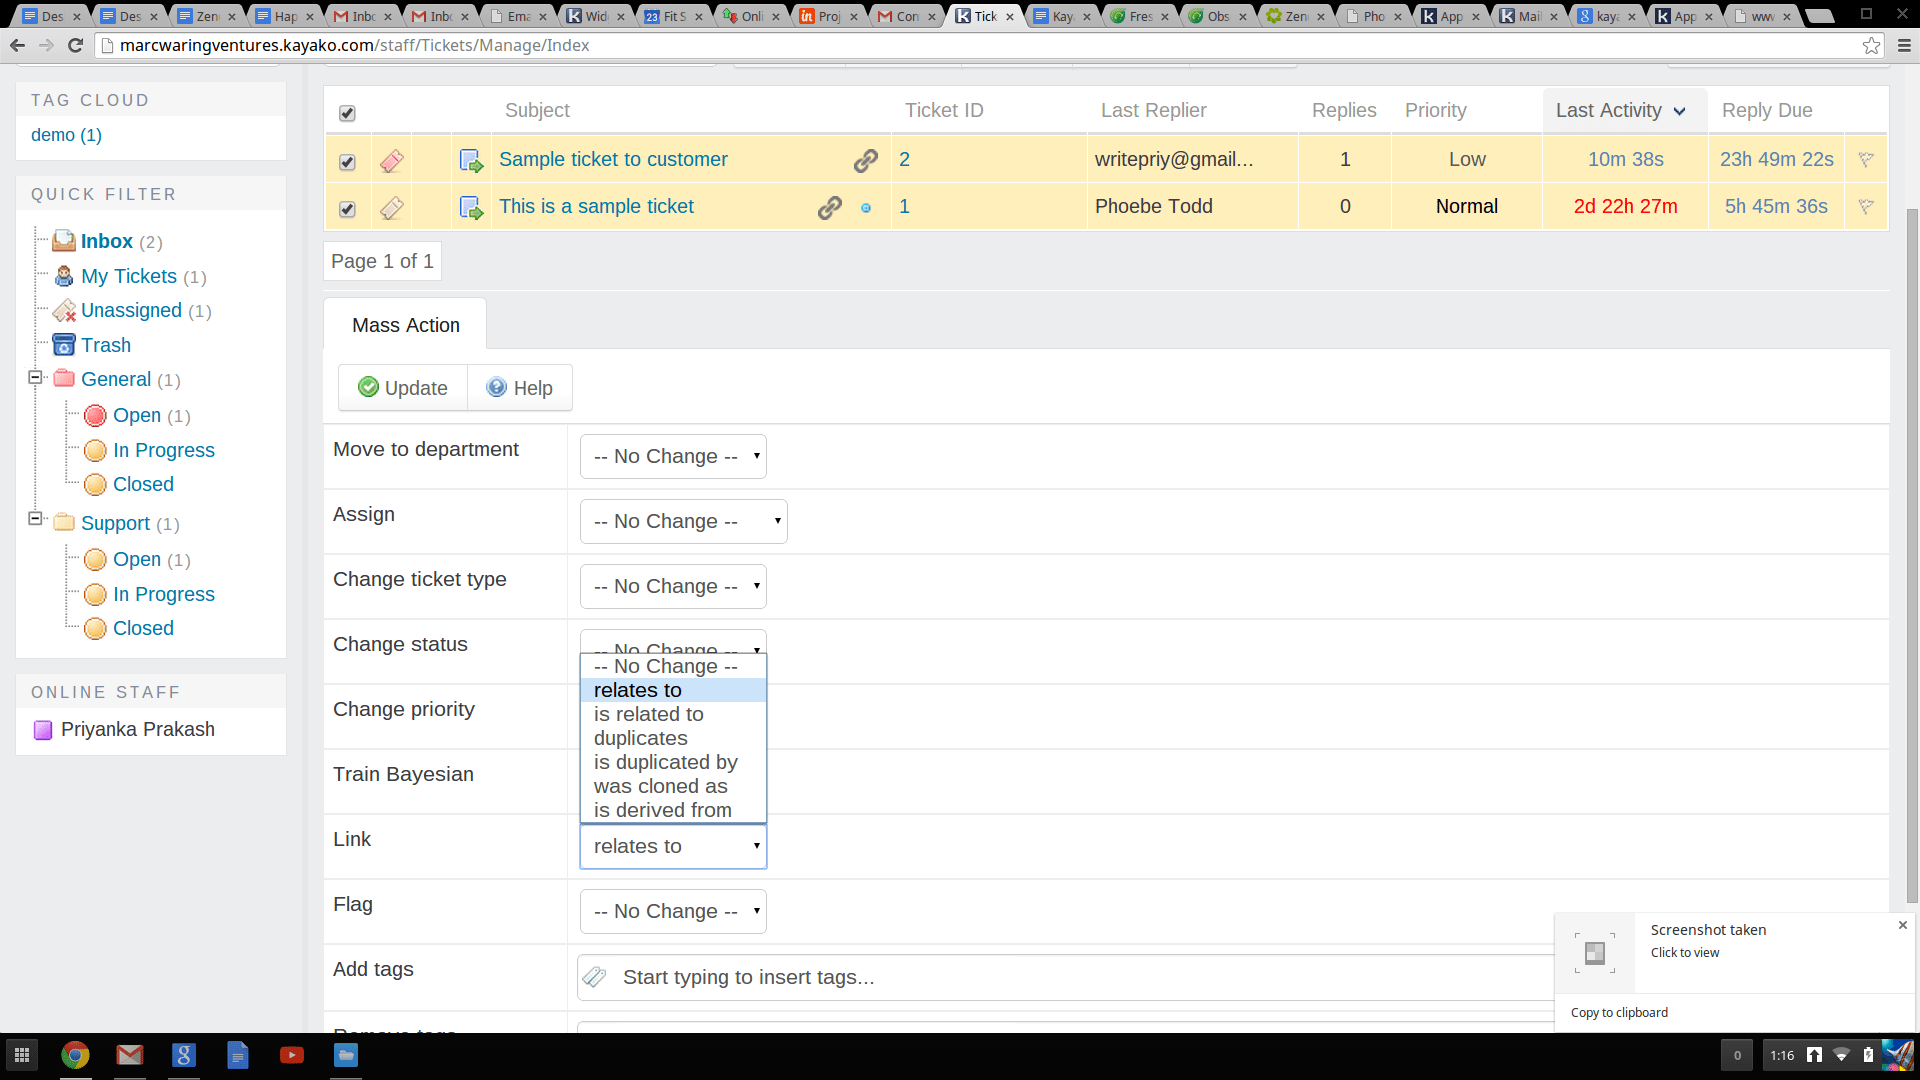
Task: Click the Update button
Action: click(403, 388)
